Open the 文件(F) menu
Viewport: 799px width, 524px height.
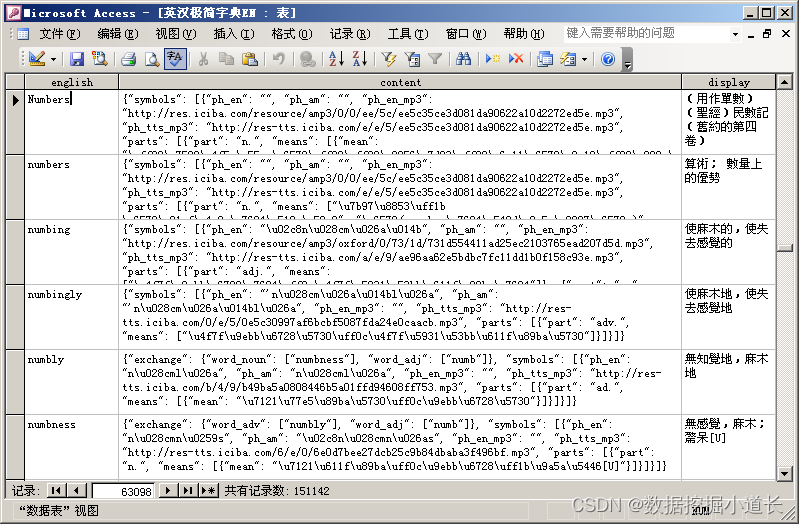coord(60,34)
